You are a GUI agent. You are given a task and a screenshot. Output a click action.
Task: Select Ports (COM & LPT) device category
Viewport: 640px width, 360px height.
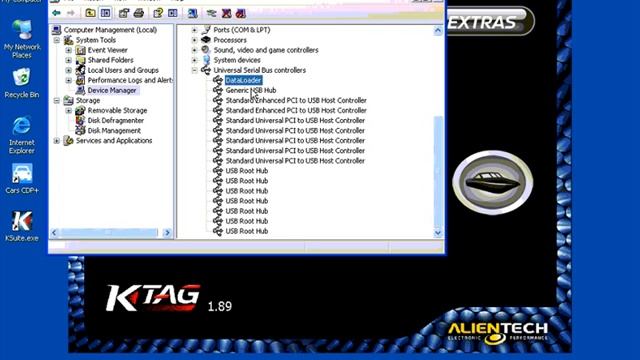point(242,30)
